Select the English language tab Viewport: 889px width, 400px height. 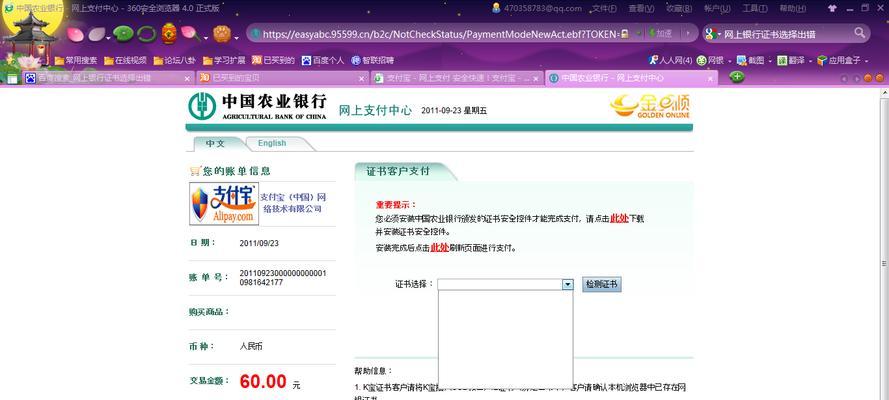tap(272, 143)
